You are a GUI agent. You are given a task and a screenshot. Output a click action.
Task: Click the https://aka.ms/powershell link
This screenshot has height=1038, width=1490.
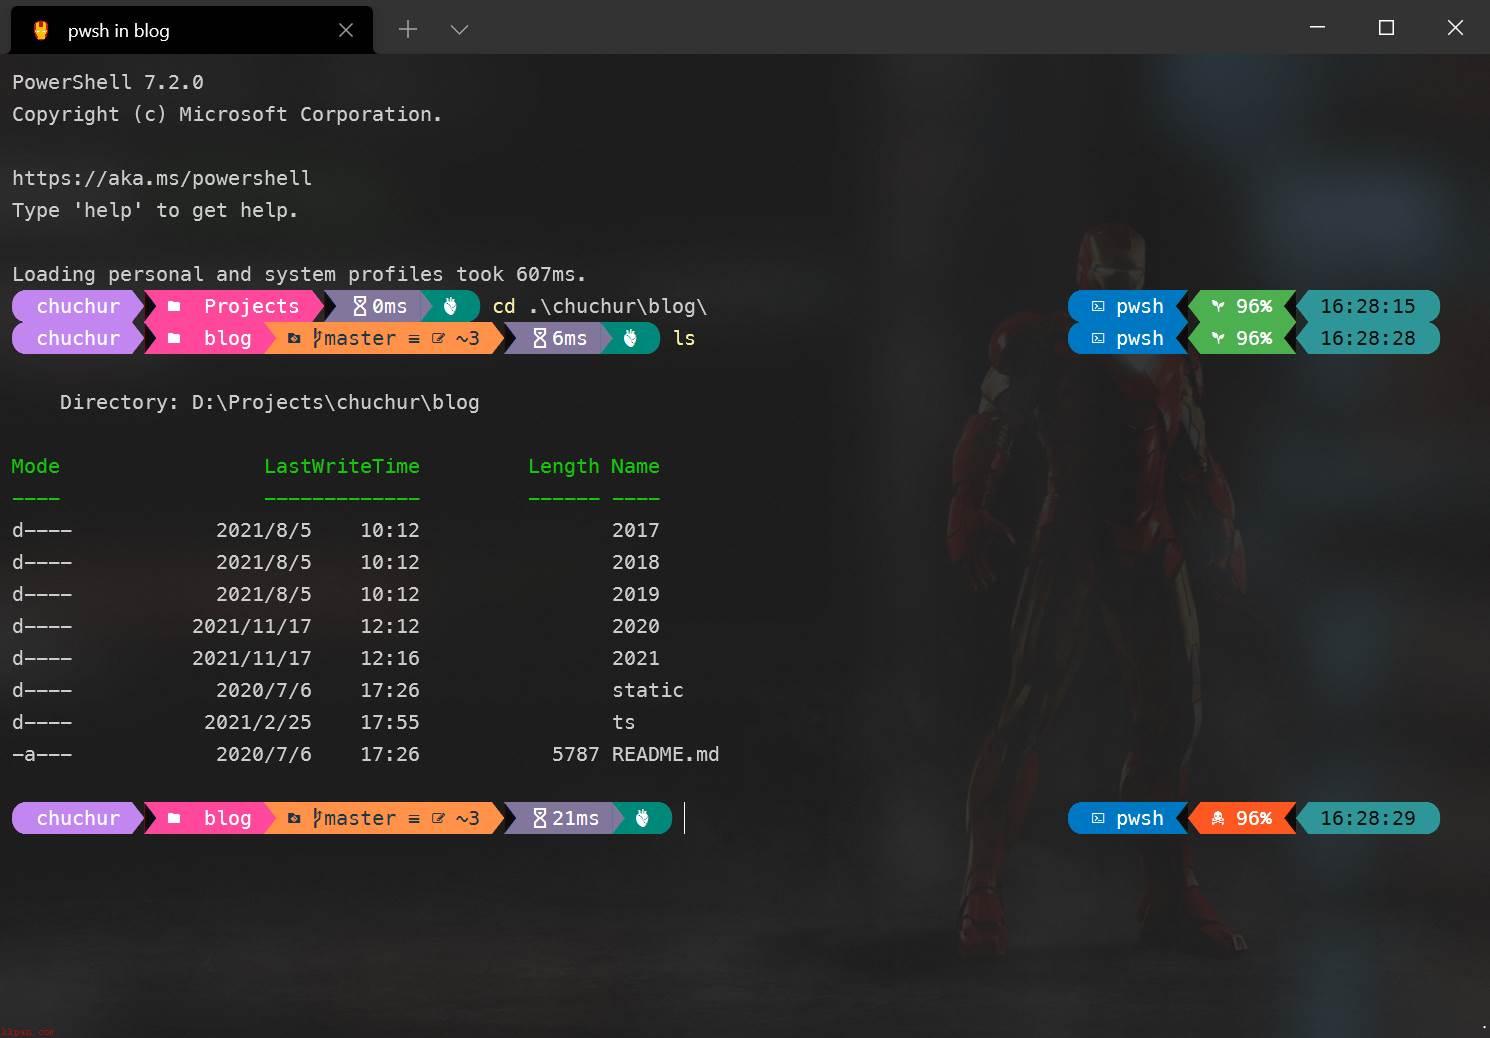click(162, 178)
